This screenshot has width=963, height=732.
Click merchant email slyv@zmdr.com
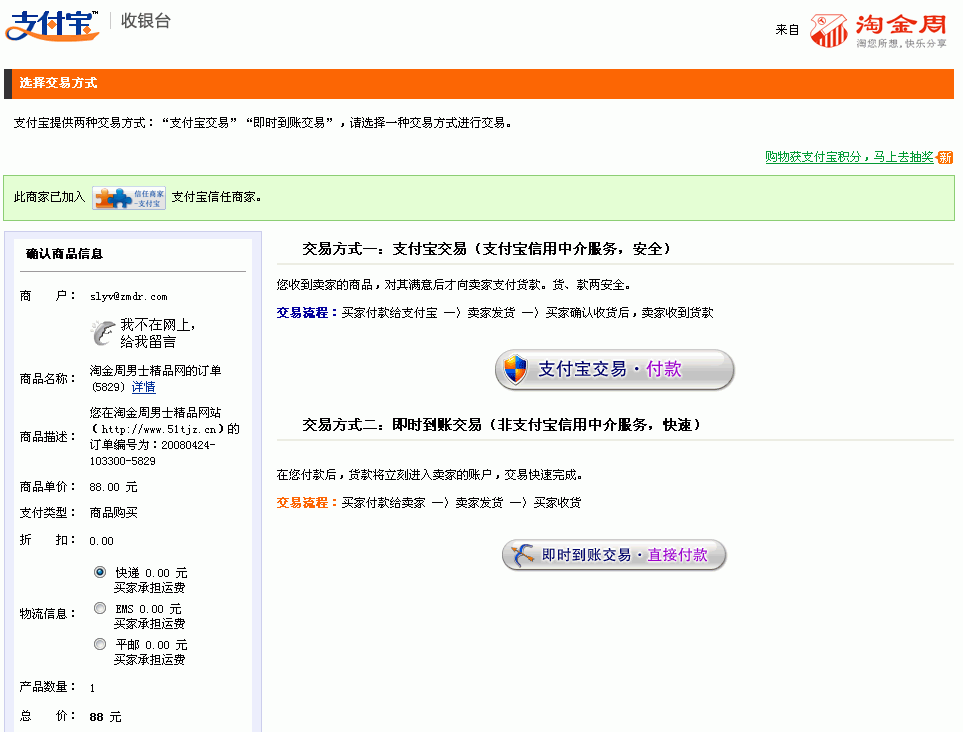click(x=129, y=297)
